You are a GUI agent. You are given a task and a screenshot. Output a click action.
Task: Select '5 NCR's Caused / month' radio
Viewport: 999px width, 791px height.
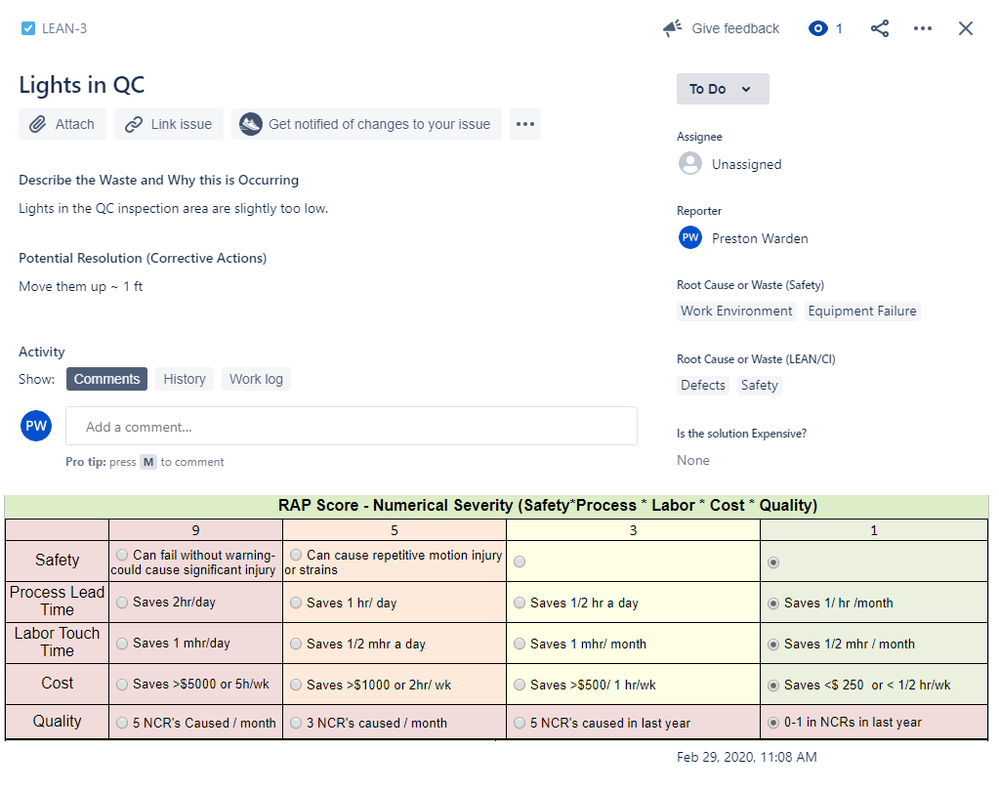(x=122, y=722)
